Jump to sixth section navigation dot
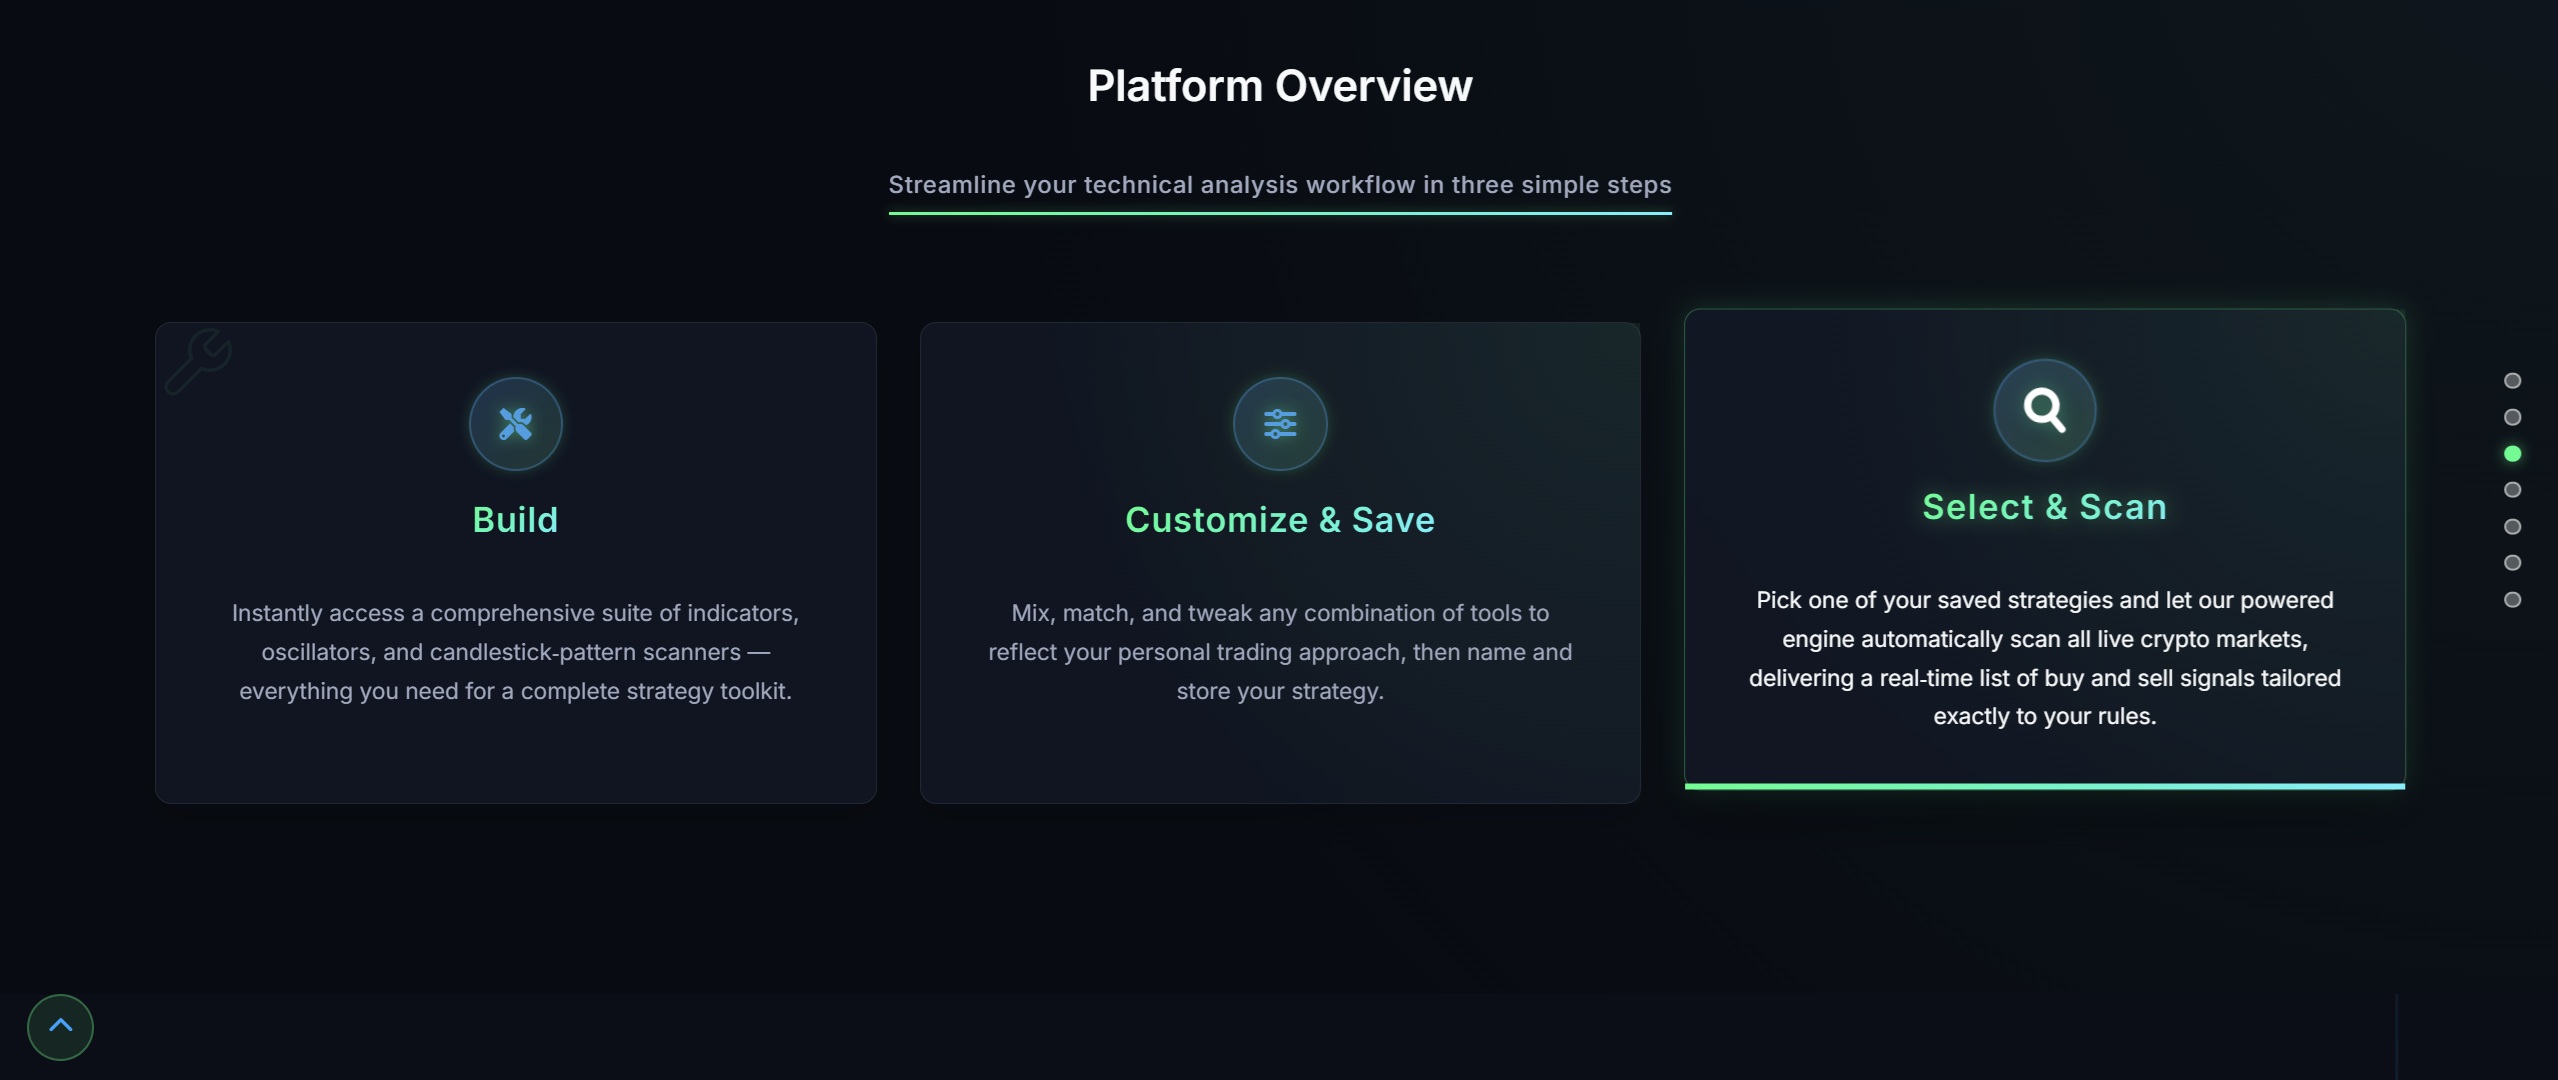The width and height of the screenshot is (2558, 1080). tap(2512, 563)
